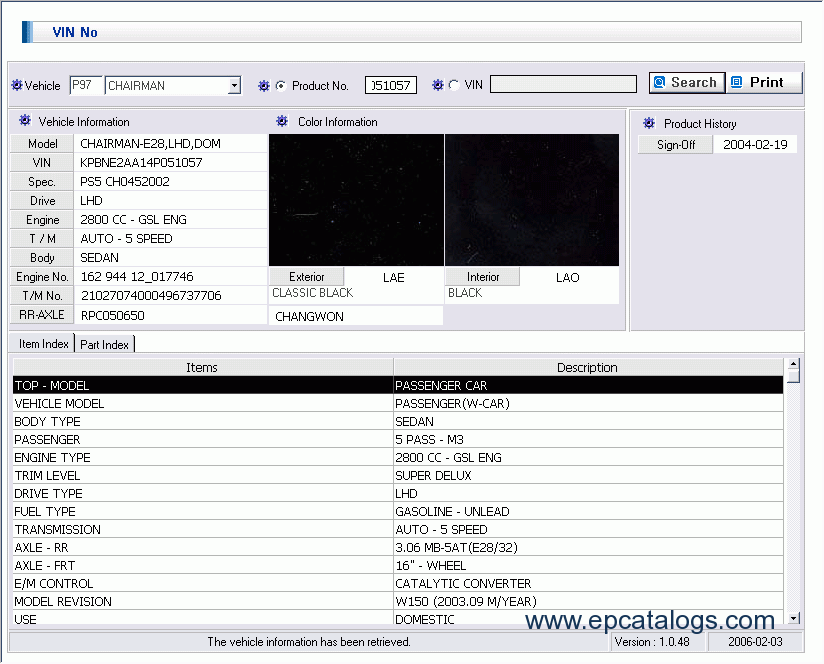Screen dimensions: 824x664
Task: Click the interior Black color swatch
Action: [532, 200]
